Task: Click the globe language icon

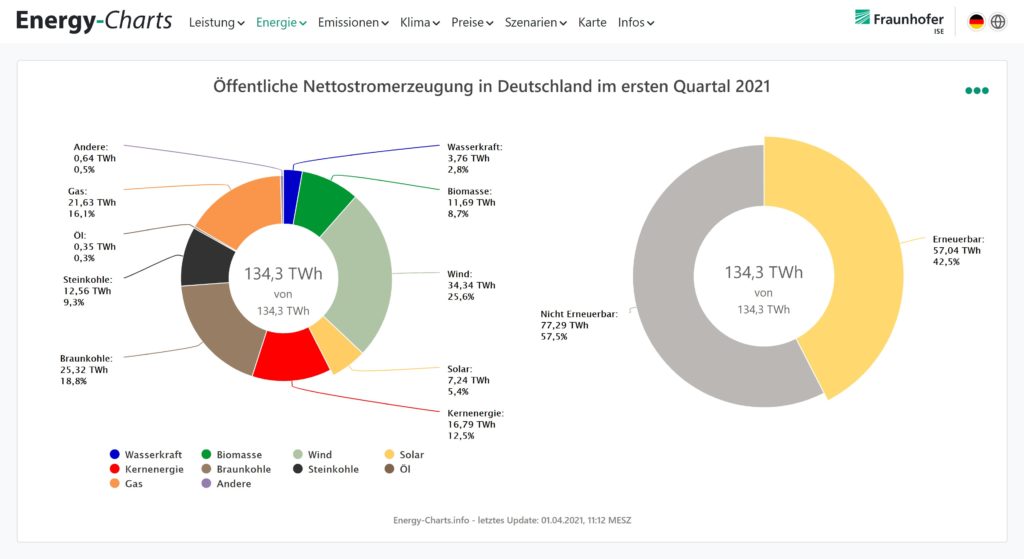Action: pos(998,22)
